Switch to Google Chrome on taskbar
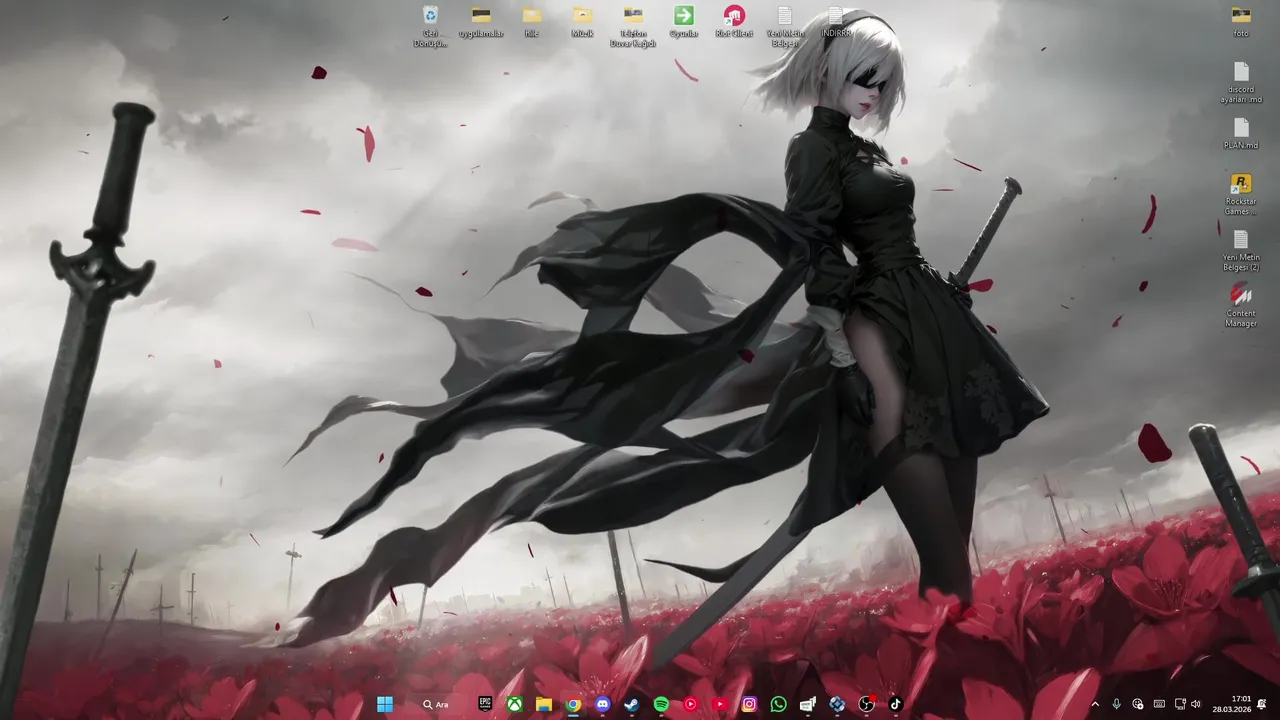Viewport: 1280px width, 720px height. (573, 704)
